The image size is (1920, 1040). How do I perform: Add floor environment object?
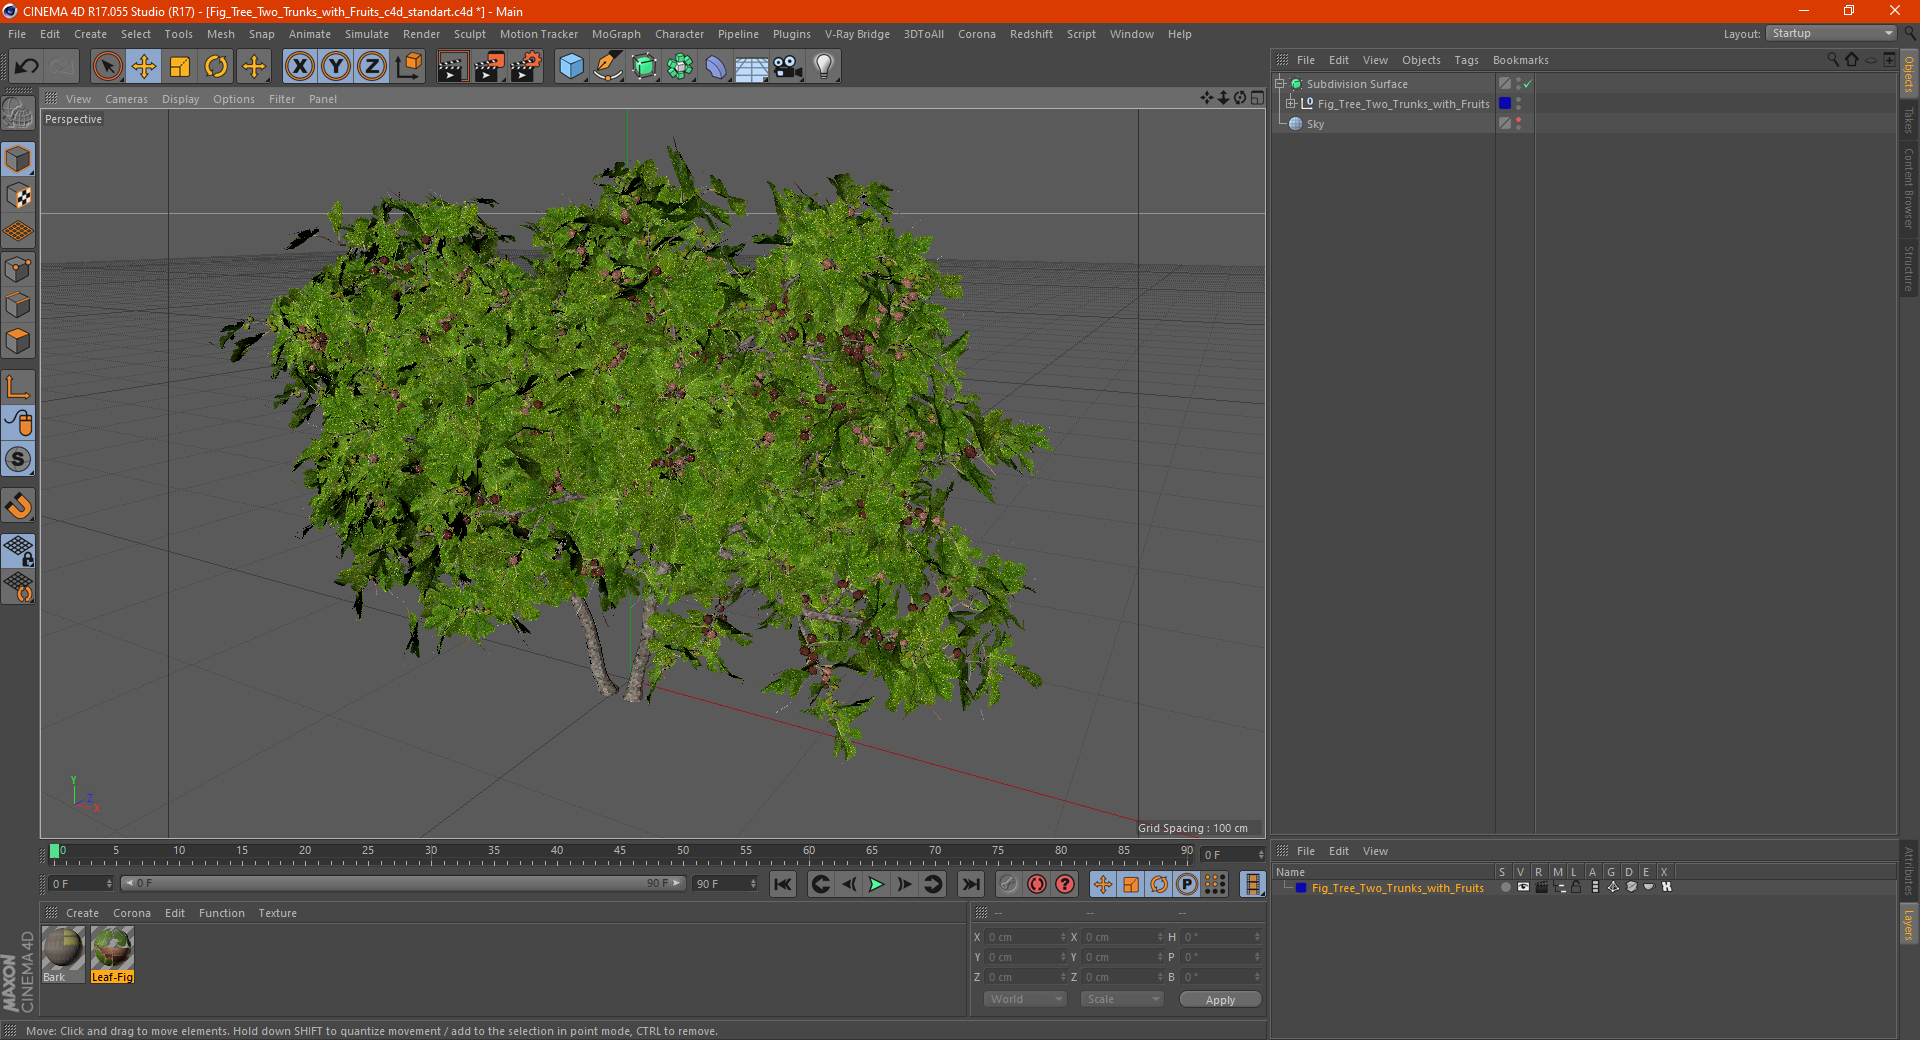coord(752,67)
